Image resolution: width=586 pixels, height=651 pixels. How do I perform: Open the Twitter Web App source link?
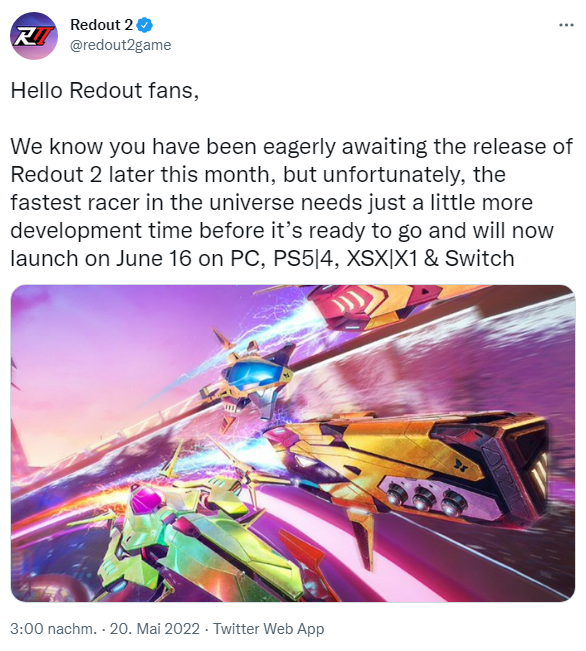coord(268,629)
